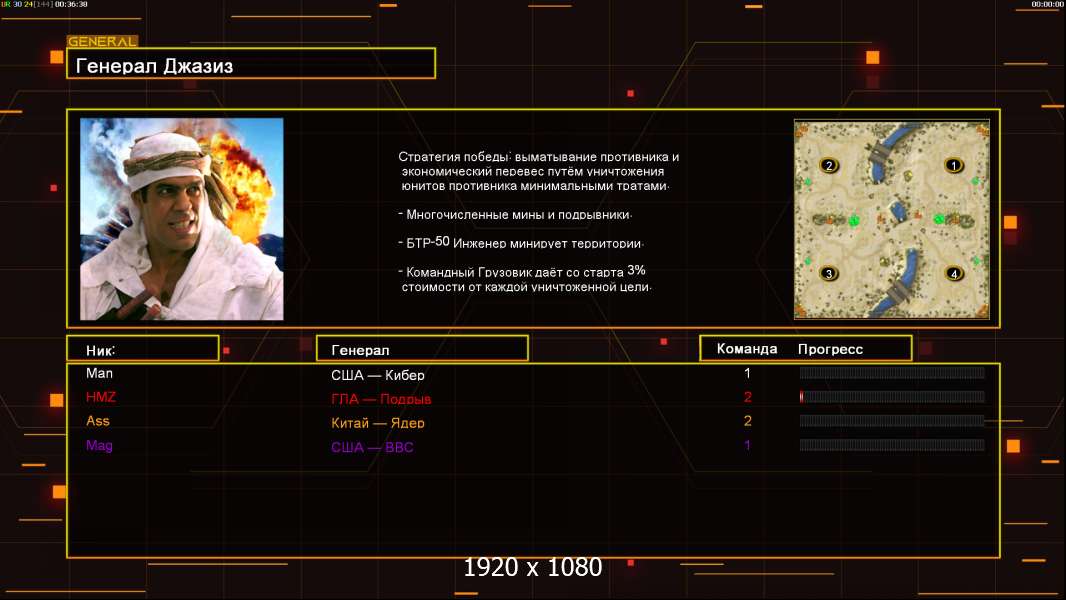The width and height of the screenshot is (1066, 600).
Task: Click the loading progress bar for HMZ
Action: [x=892, y=397]
